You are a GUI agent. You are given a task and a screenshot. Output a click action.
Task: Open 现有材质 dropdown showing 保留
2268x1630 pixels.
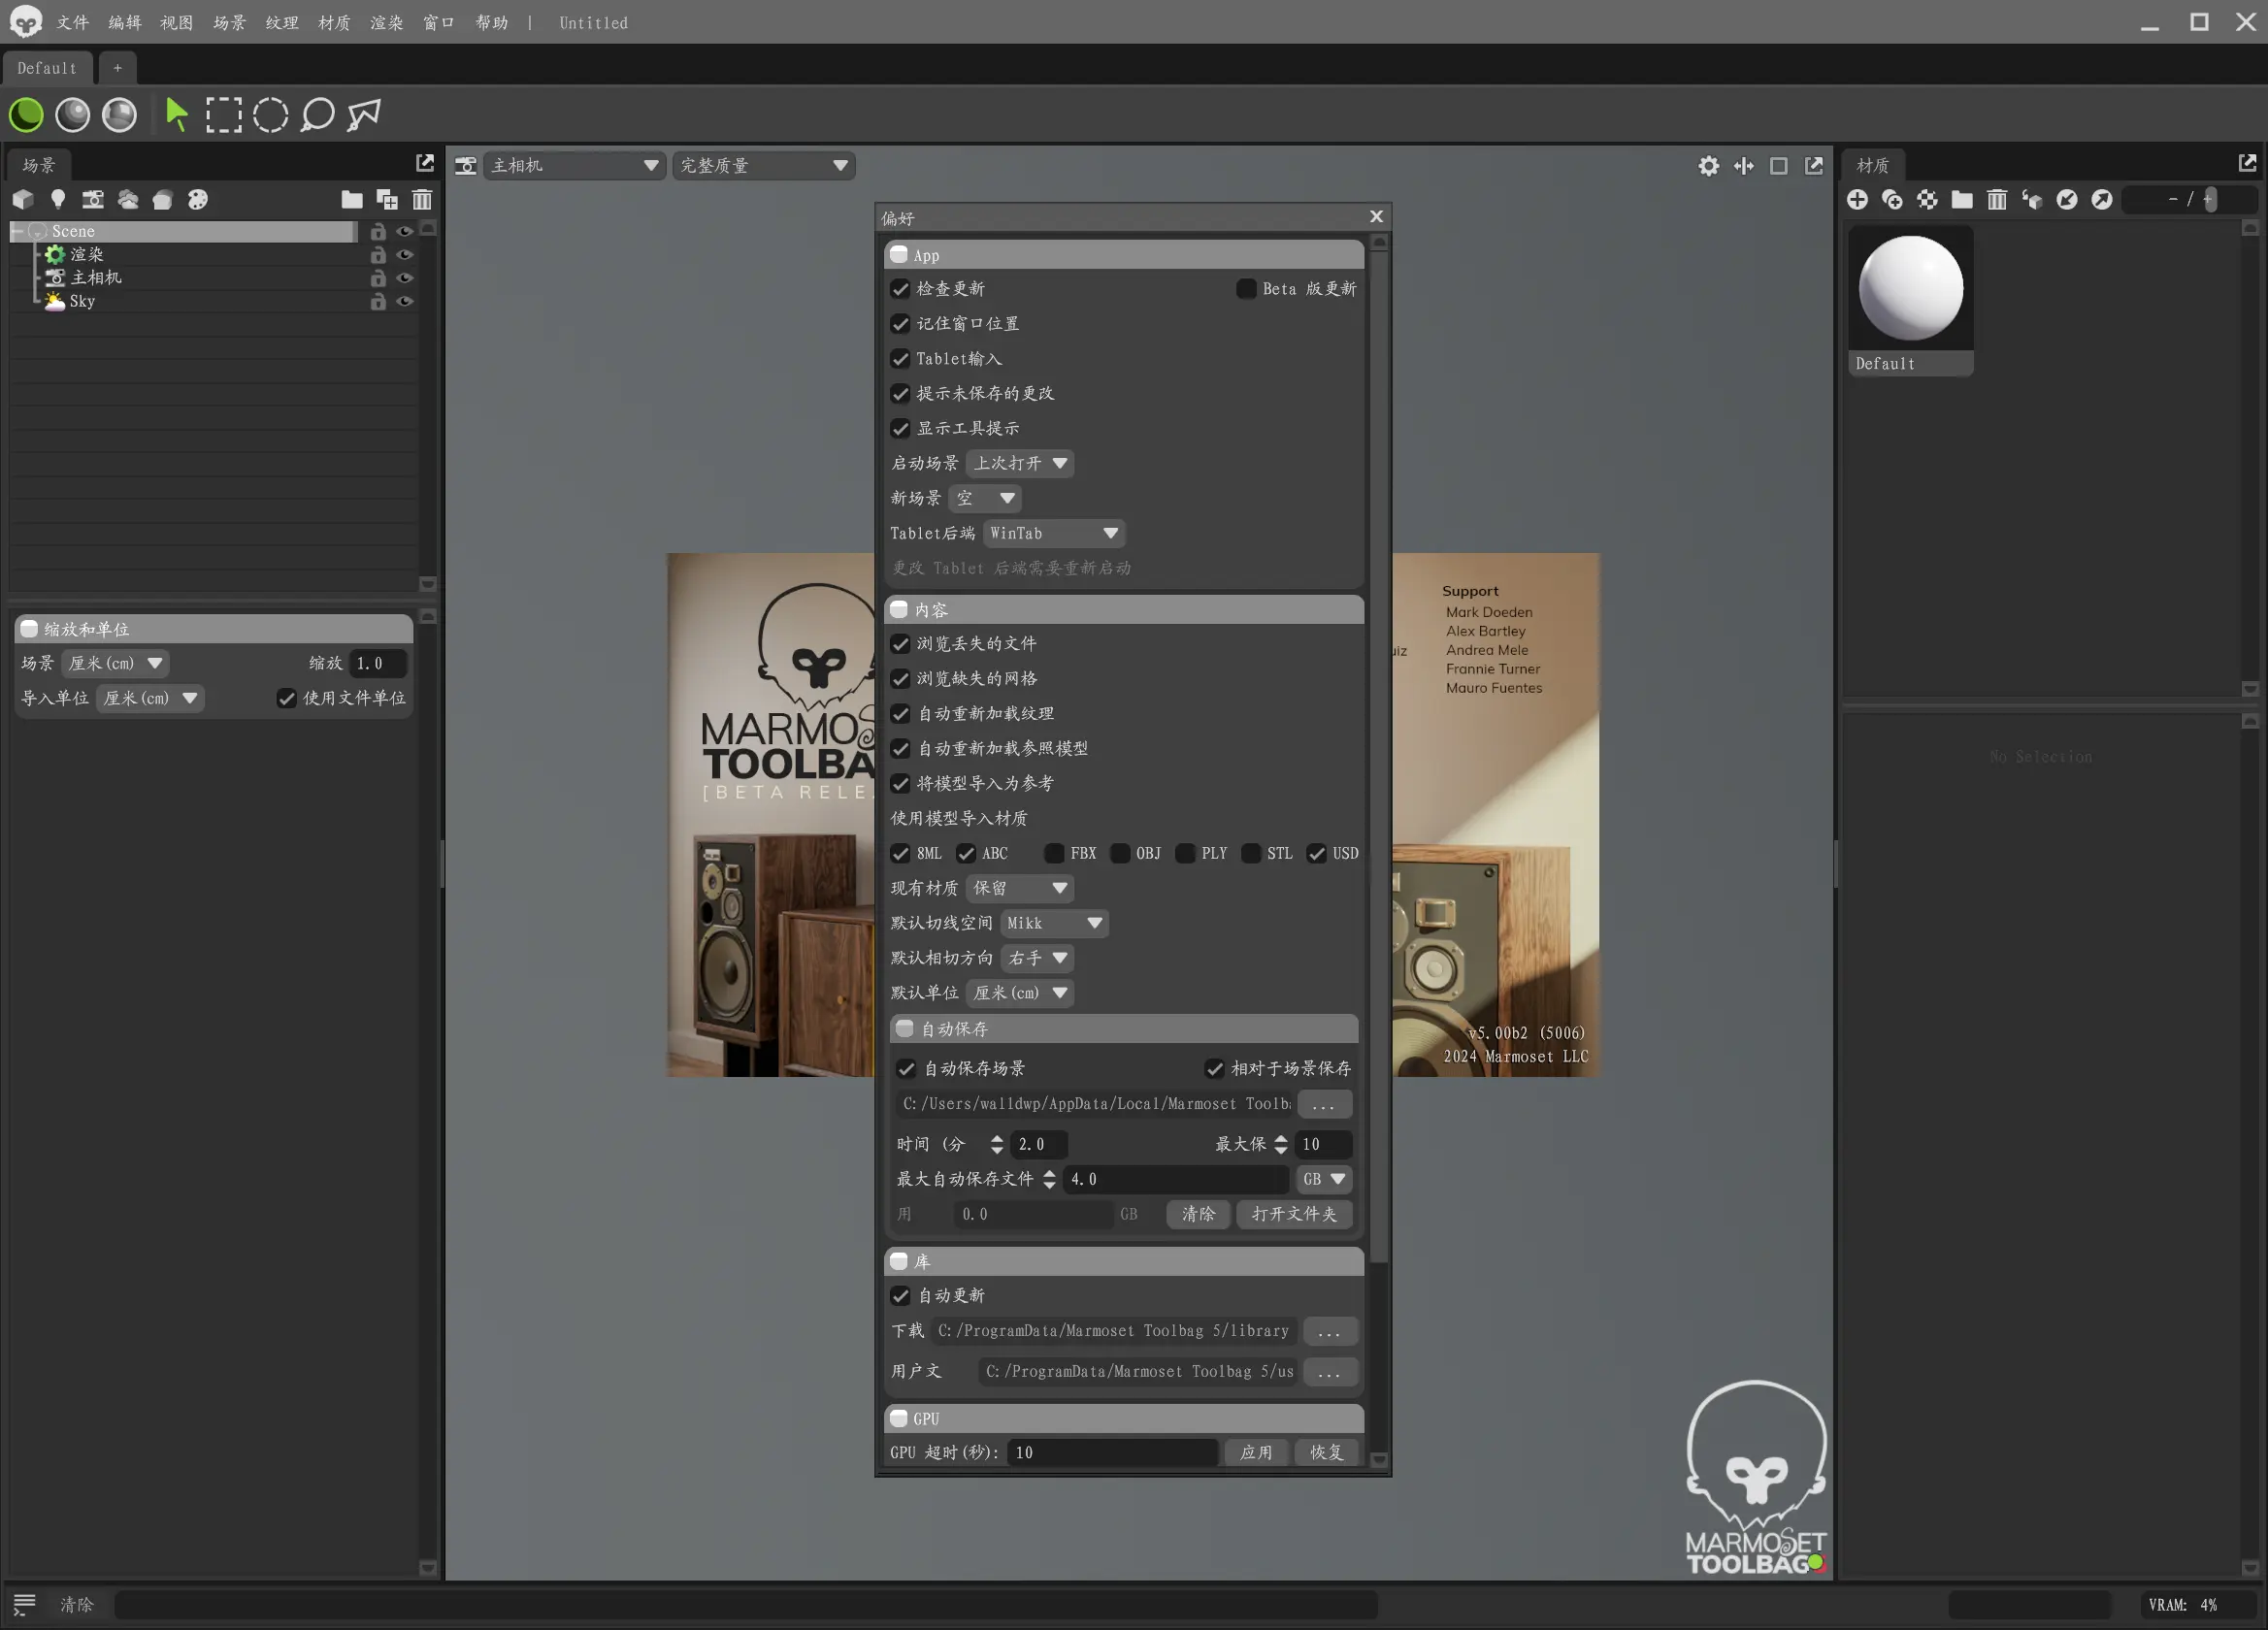pyautogui.click(x=1020, y=888)
